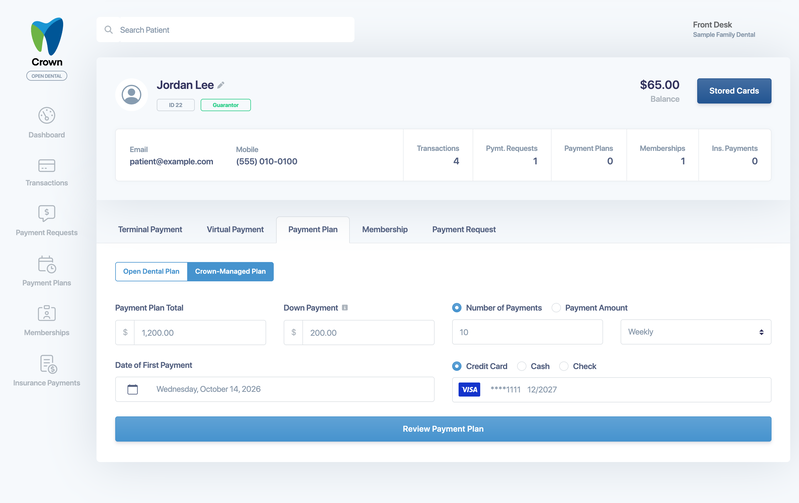Click the Crown tooth logo
The height and width of the screenshot is (503, 799).
pos(47,36)
